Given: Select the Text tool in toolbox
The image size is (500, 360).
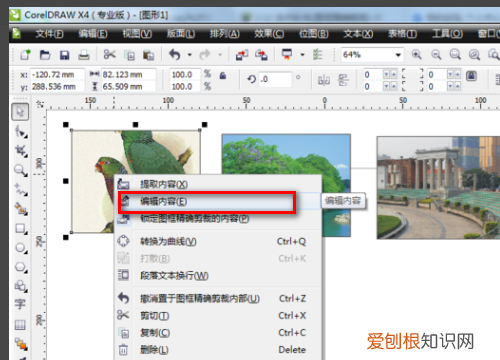Looking at the screenshot, I should [x=20, y=305].
